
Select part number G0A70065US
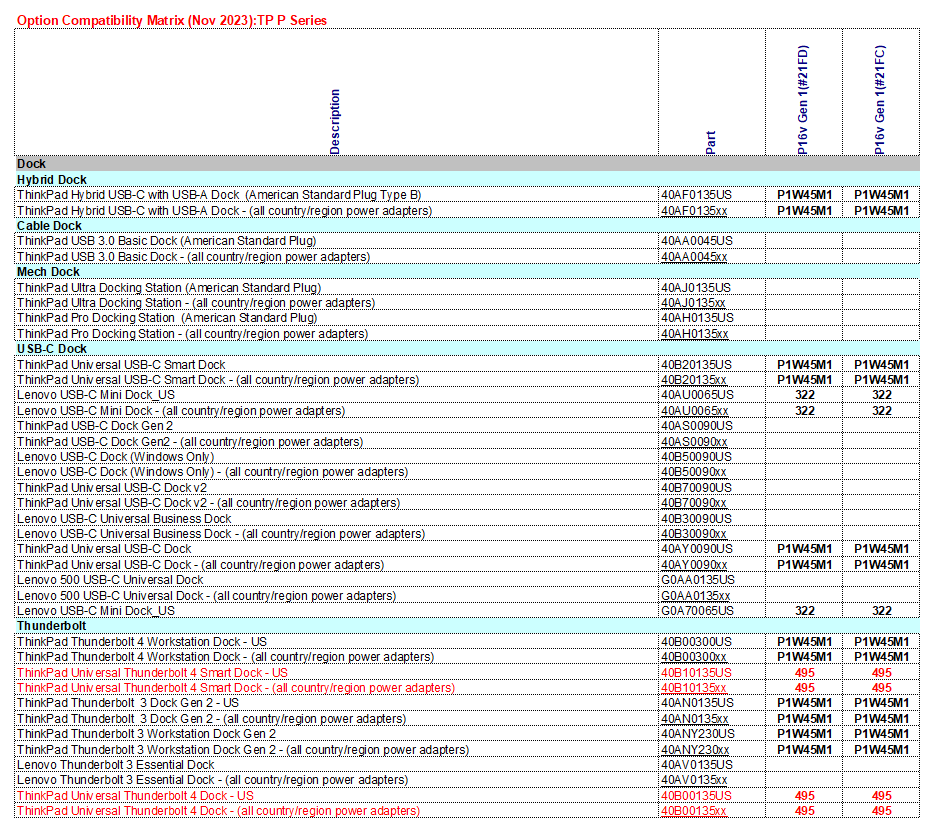pyautogui.click(x=697, y=611)
